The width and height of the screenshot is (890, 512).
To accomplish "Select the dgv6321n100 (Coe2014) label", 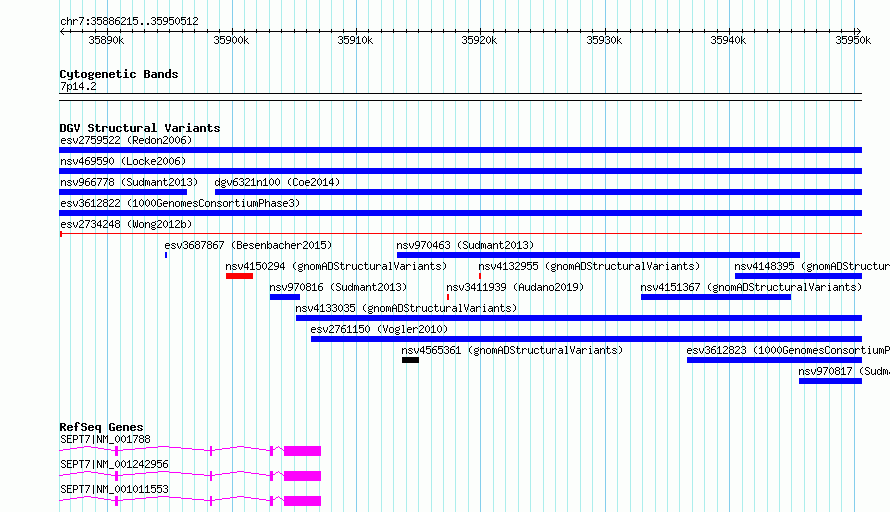I will (x=277, y=182).
